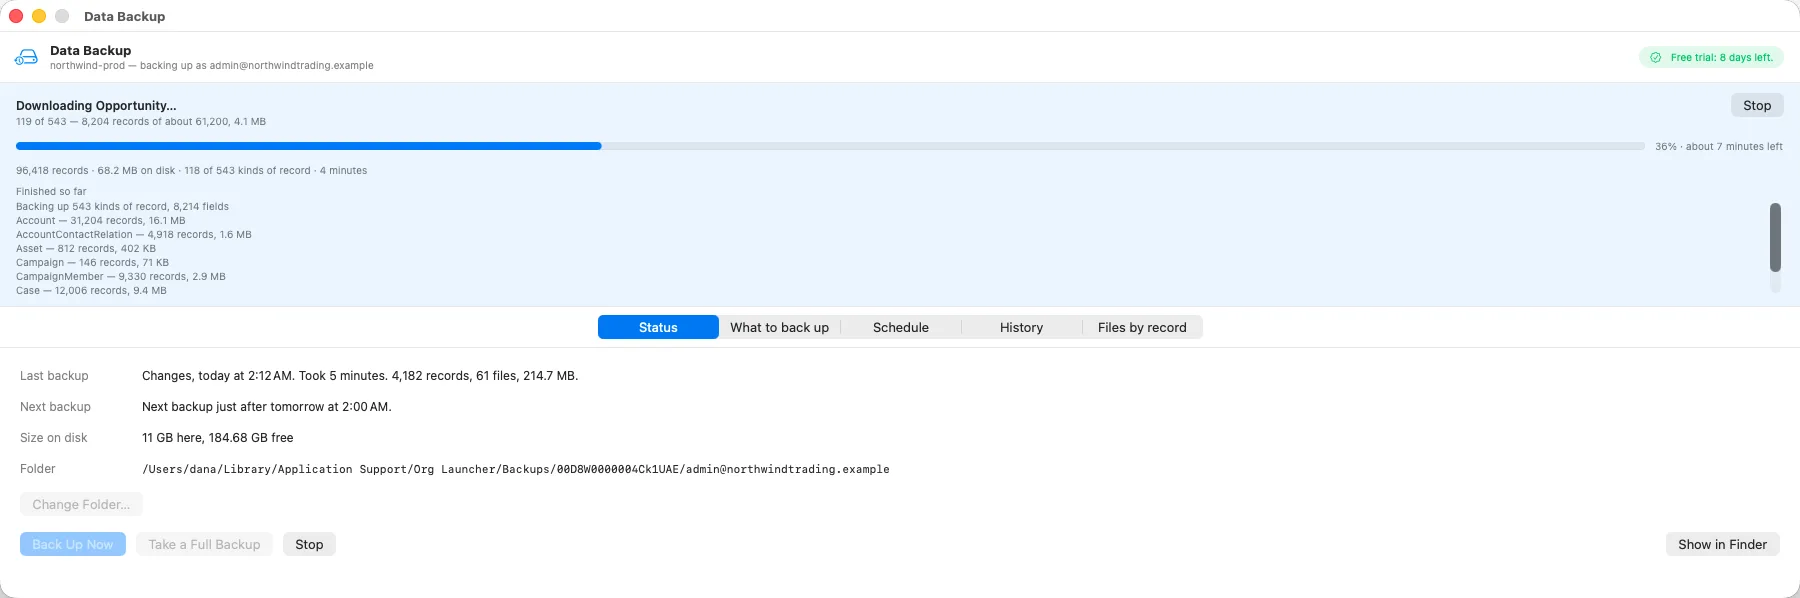The width and height of the screenshot is (1800, 598).
Task: Click the '96,418 records · 68.2 MB on disk' summary
Action: pos(191,171)
